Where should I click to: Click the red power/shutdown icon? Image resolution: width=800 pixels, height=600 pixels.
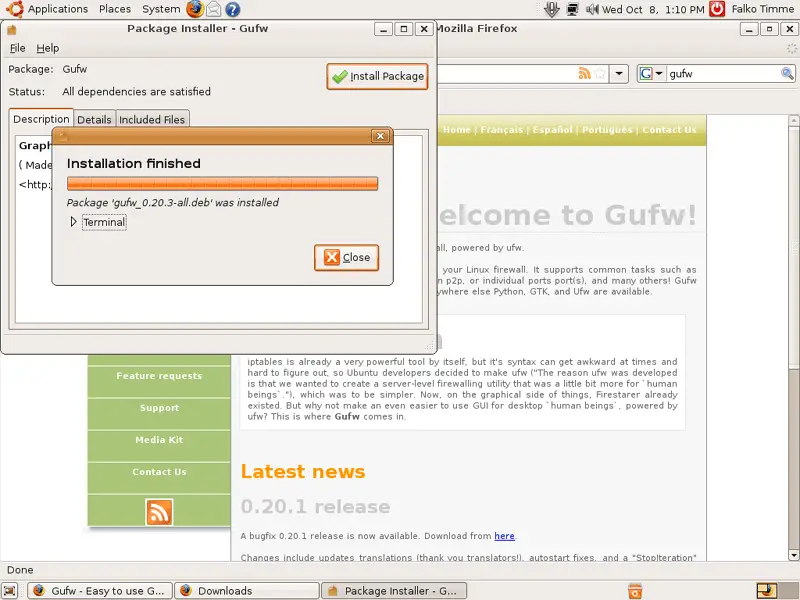click(x=717, y=9)
